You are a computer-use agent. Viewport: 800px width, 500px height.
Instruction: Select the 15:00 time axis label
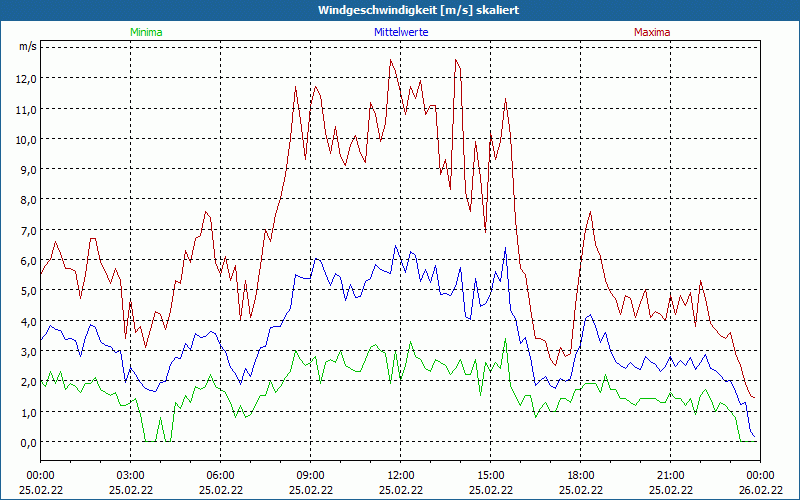click(491, 475)
